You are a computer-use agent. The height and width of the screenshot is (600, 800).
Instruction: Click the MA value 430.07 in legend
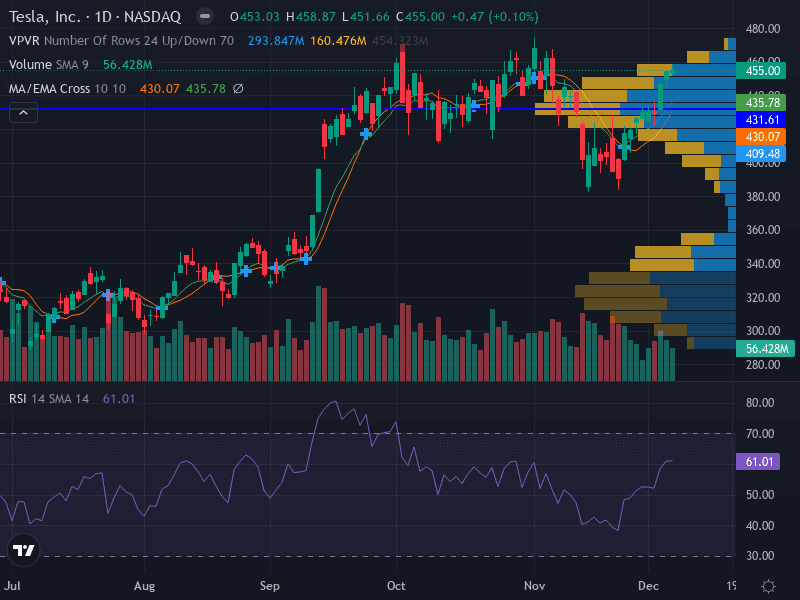coord(160,89)
